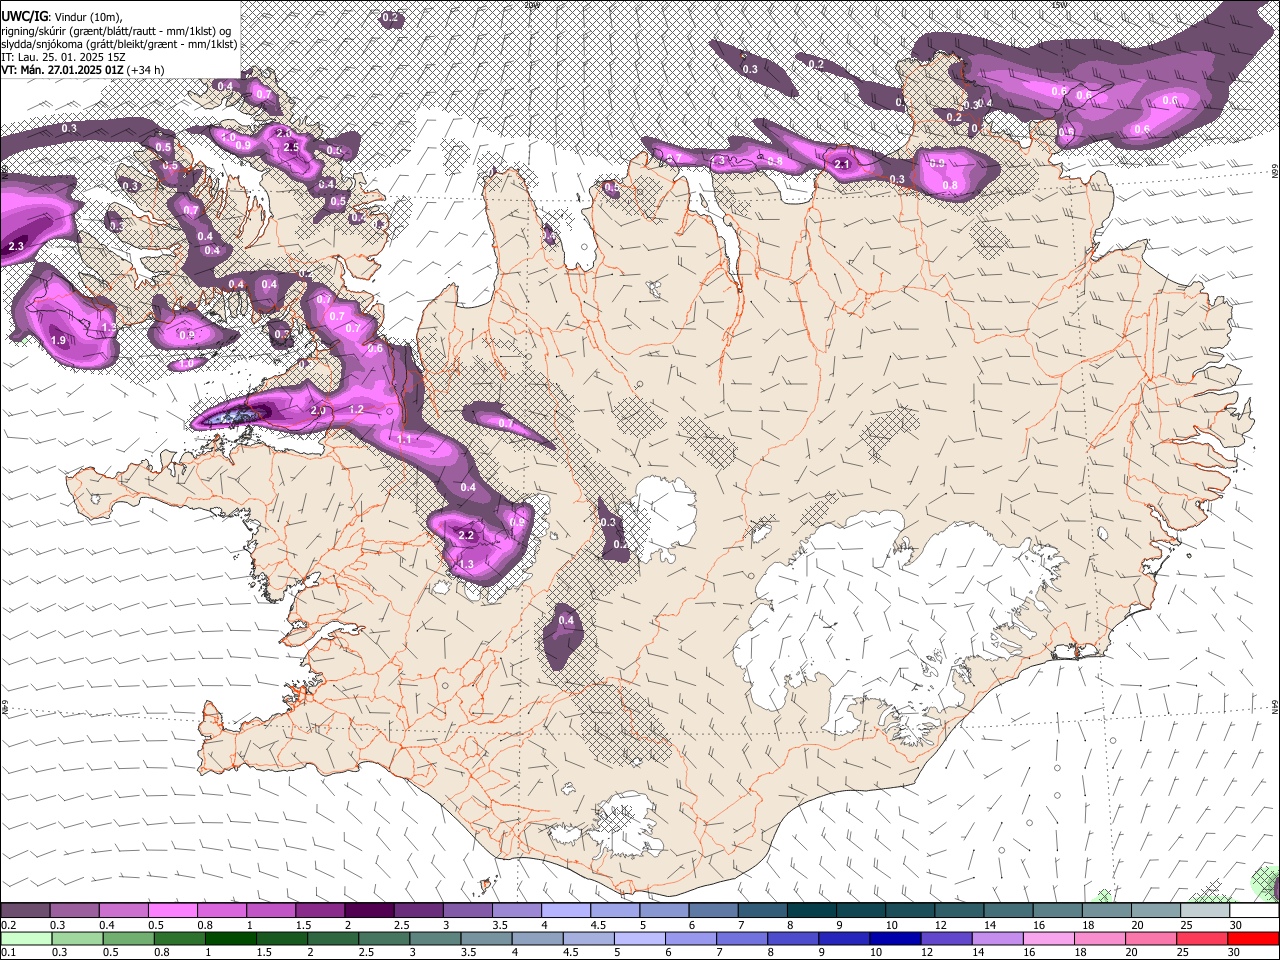1280x960 pixels.
Task: Click the bright magenta swatch labeled 0.5
Action: coord(173,910)
